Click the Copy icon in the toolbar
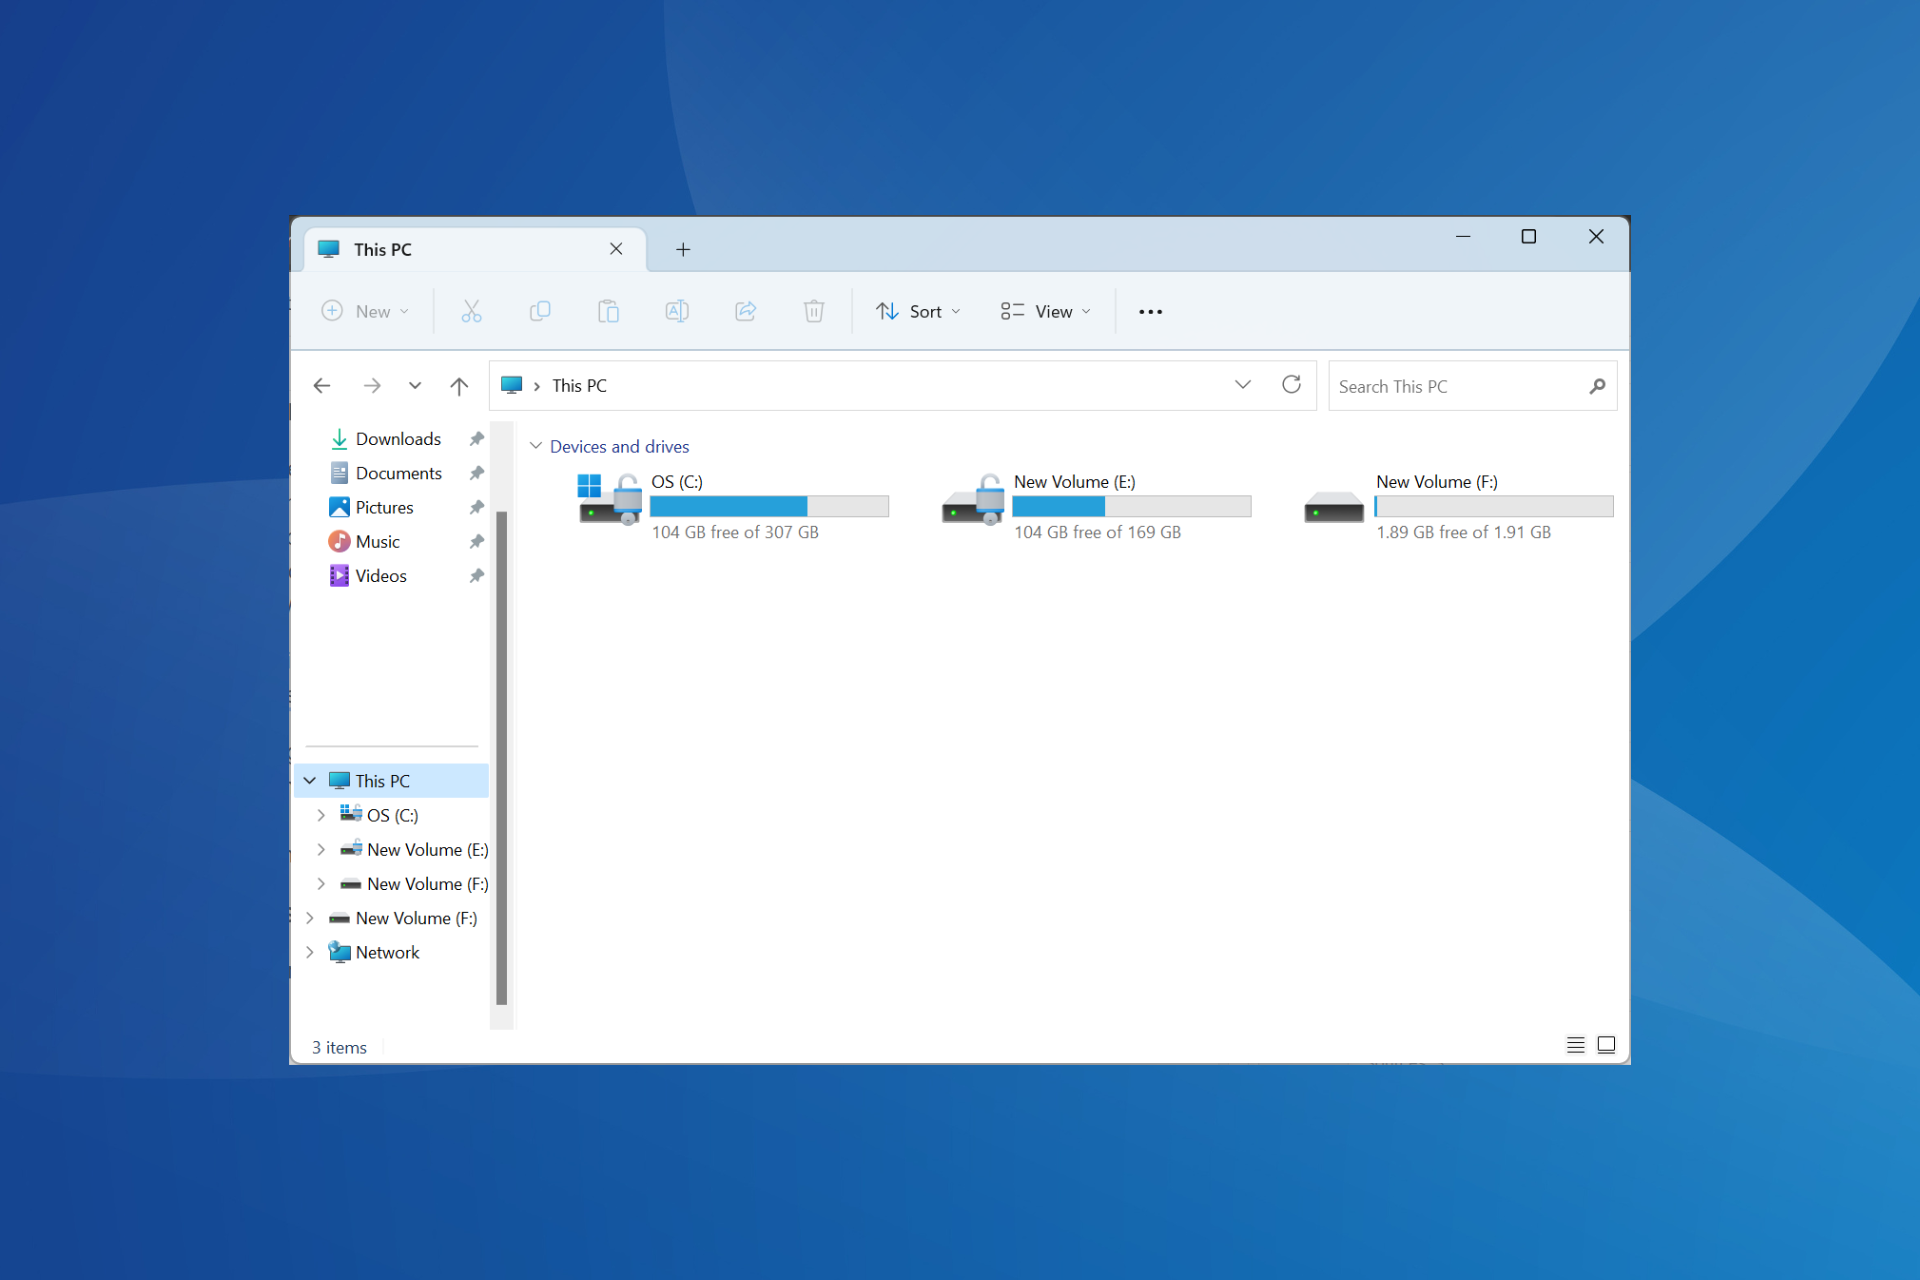This screenshot has height=1280, width=1920. (x=540, y=311)
